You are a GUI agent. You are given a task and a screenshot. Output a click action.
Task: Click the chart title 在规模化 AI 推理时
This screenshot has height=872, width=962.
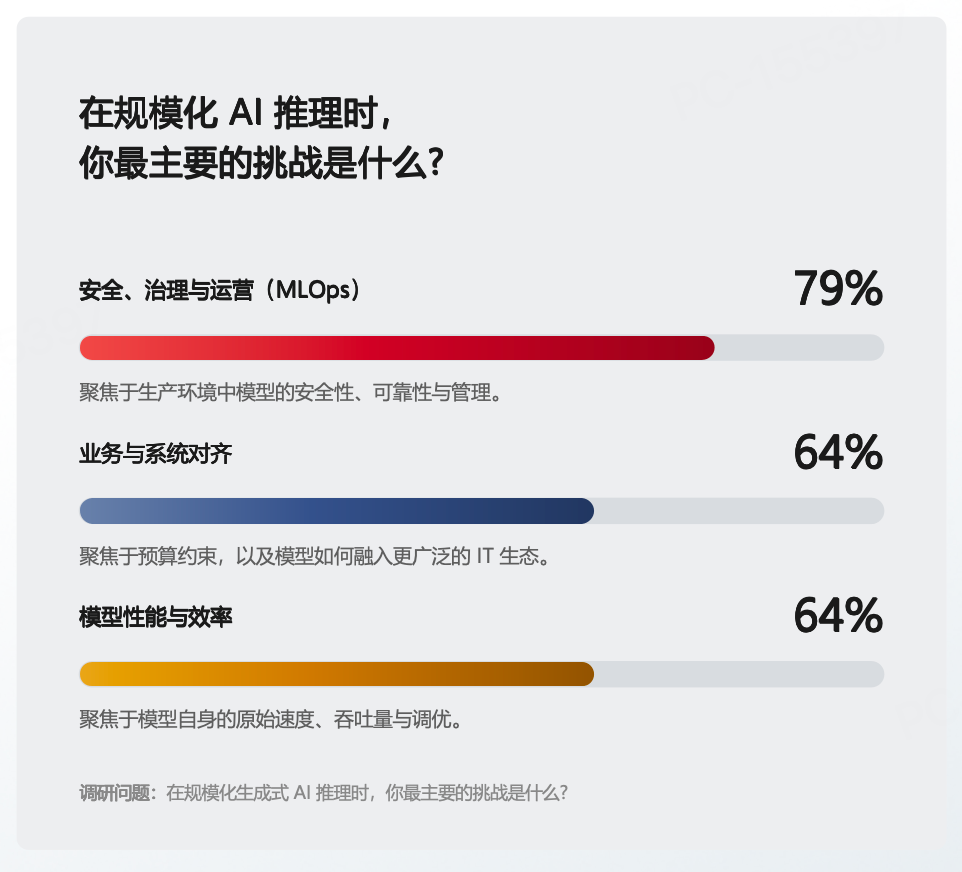pyautogui.click(x=236, y=114)
